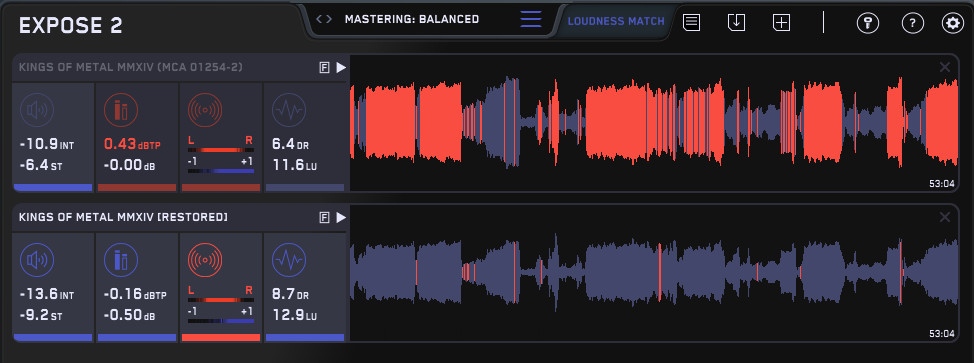Select dynamic range waveform icon on MCA track
Screen dimensions: 974x363
pyautogui.click(x=289, y=111)
